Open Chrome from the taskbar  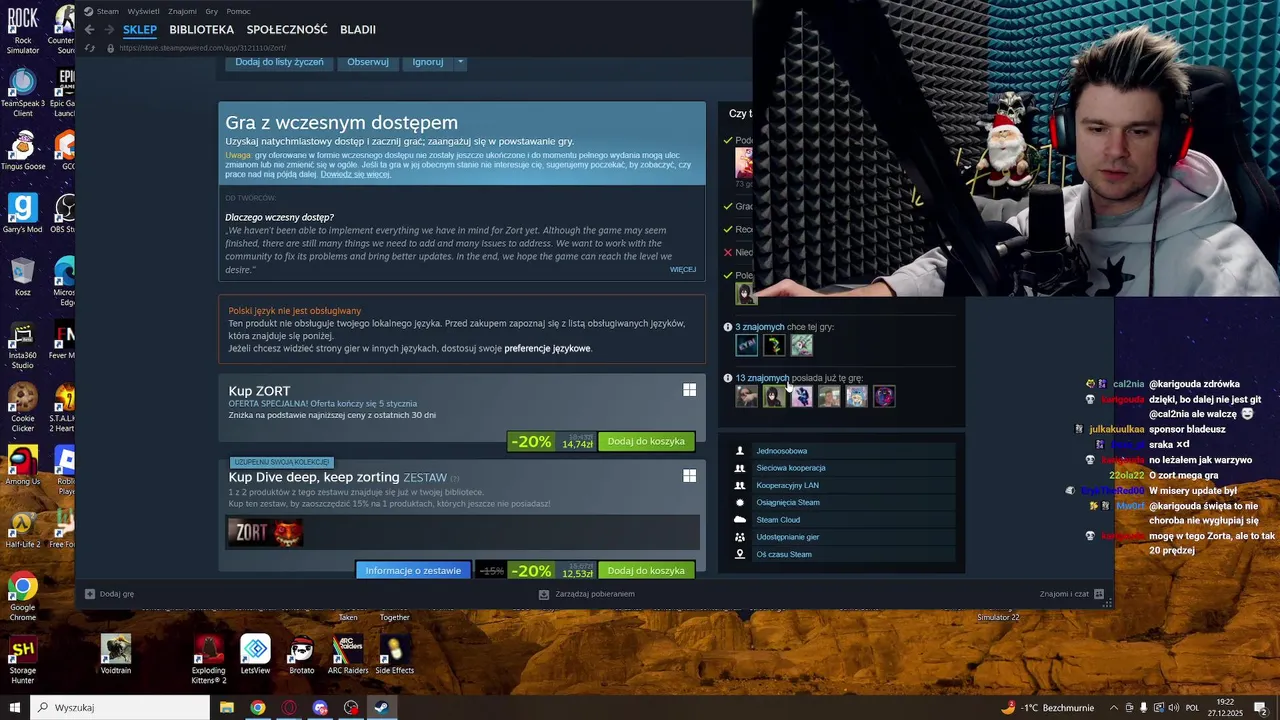258,707
